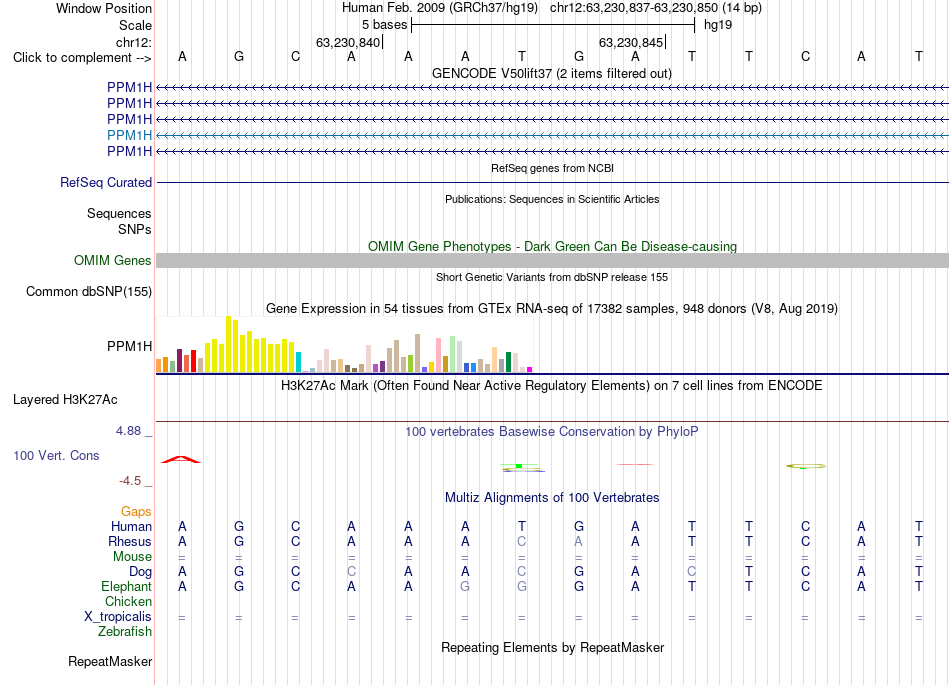Click the 'Rhesus' alignment row label
This screenshot has height=685, width=950.
point(130,541)
